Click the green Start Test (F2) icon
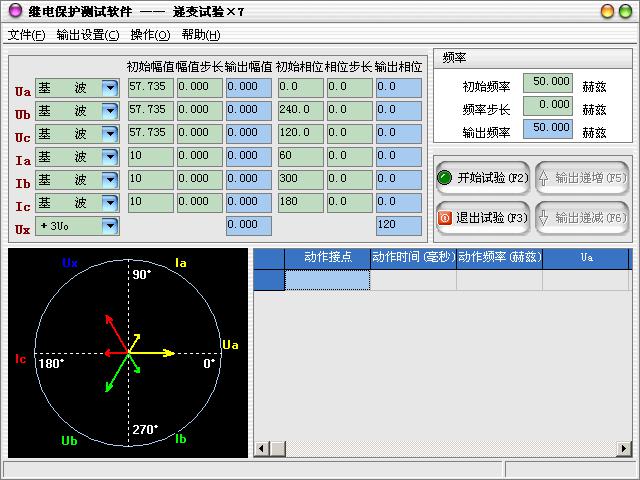The height and width of the screenshot is (480, 640). click(x=445, y=177)
